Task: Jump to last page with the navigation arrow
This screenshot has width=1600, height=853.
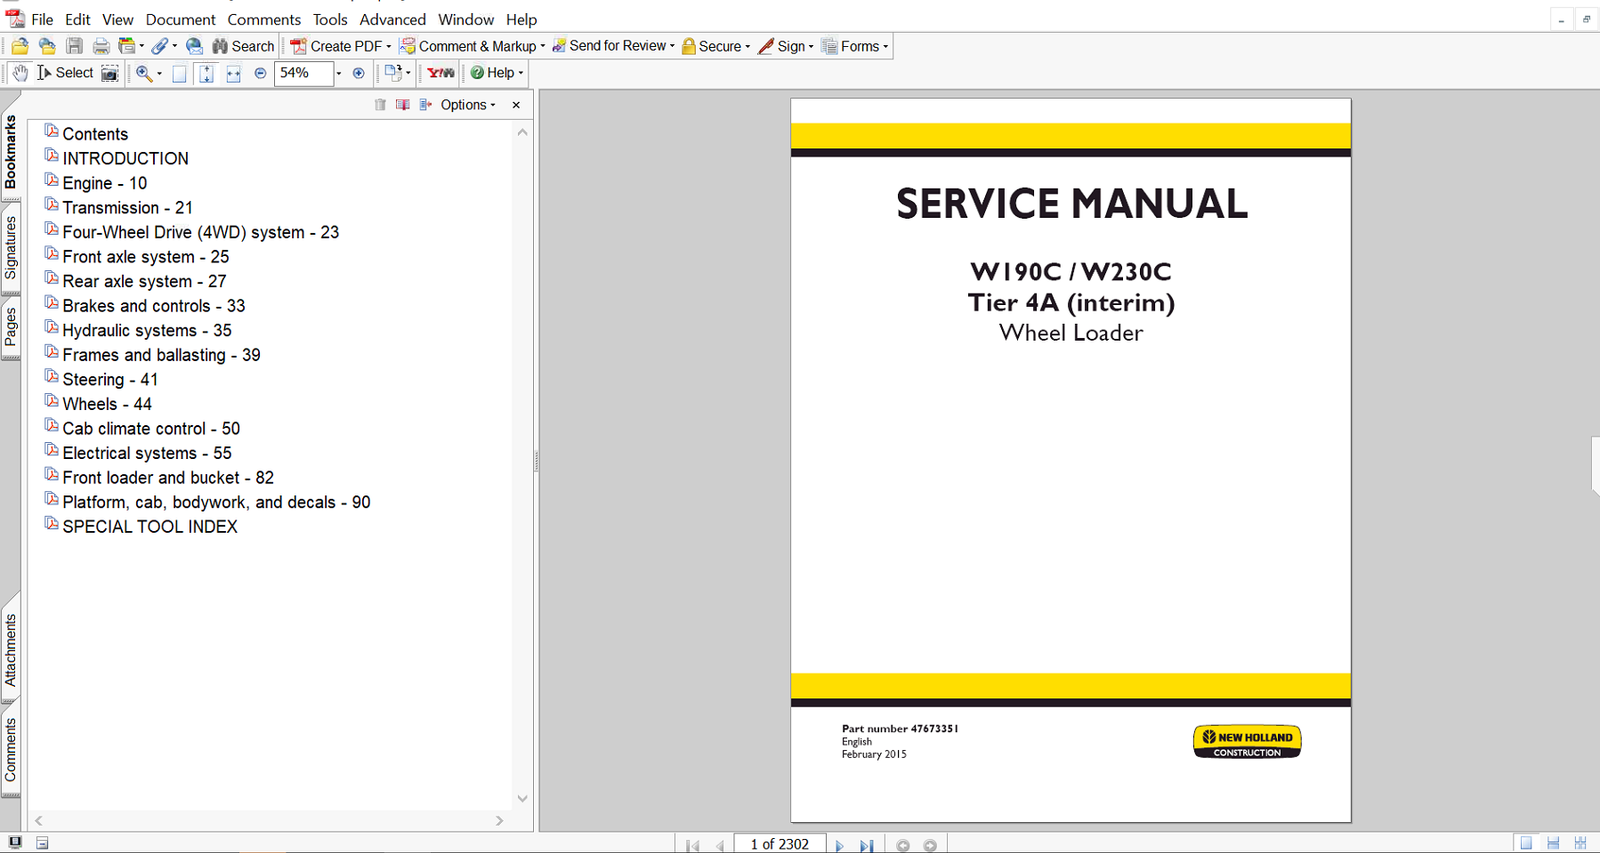Action: coord(866,845)
